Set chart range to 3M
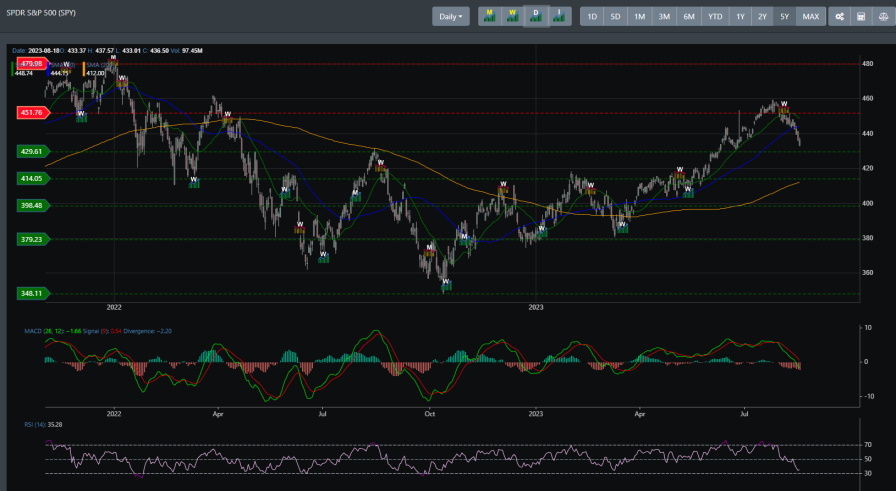This screenshot has width=896, height=491. 664,17
